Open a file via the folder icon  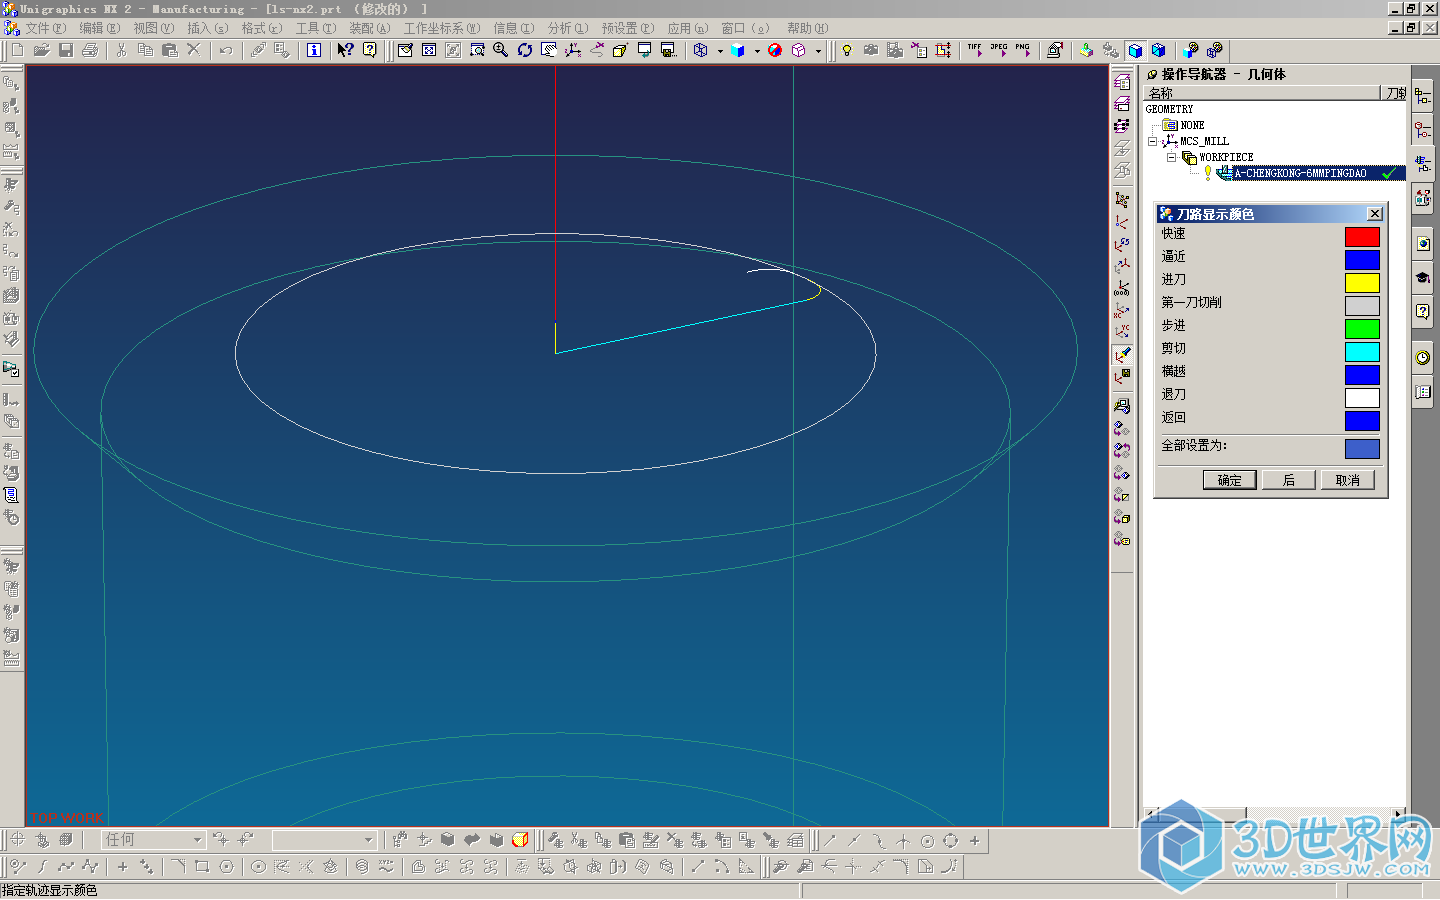coord(41,50)
